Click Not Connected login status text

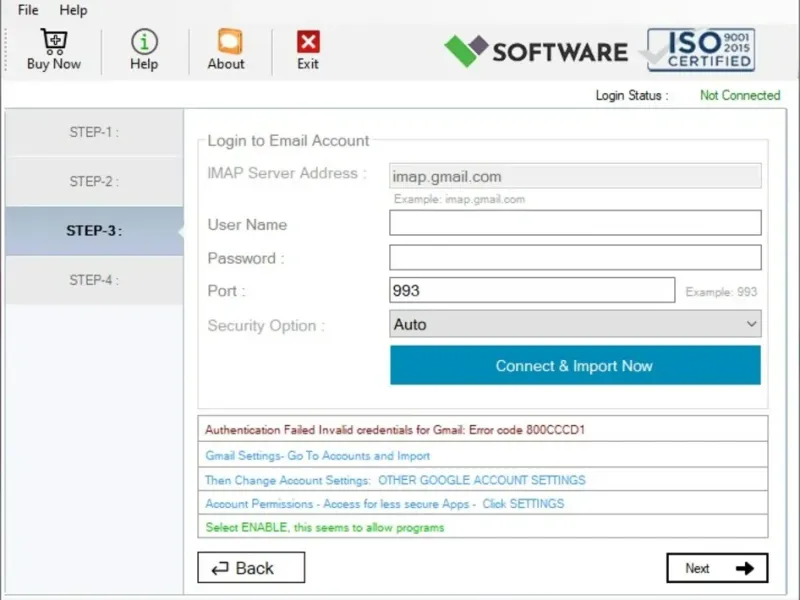pos(740,95)
